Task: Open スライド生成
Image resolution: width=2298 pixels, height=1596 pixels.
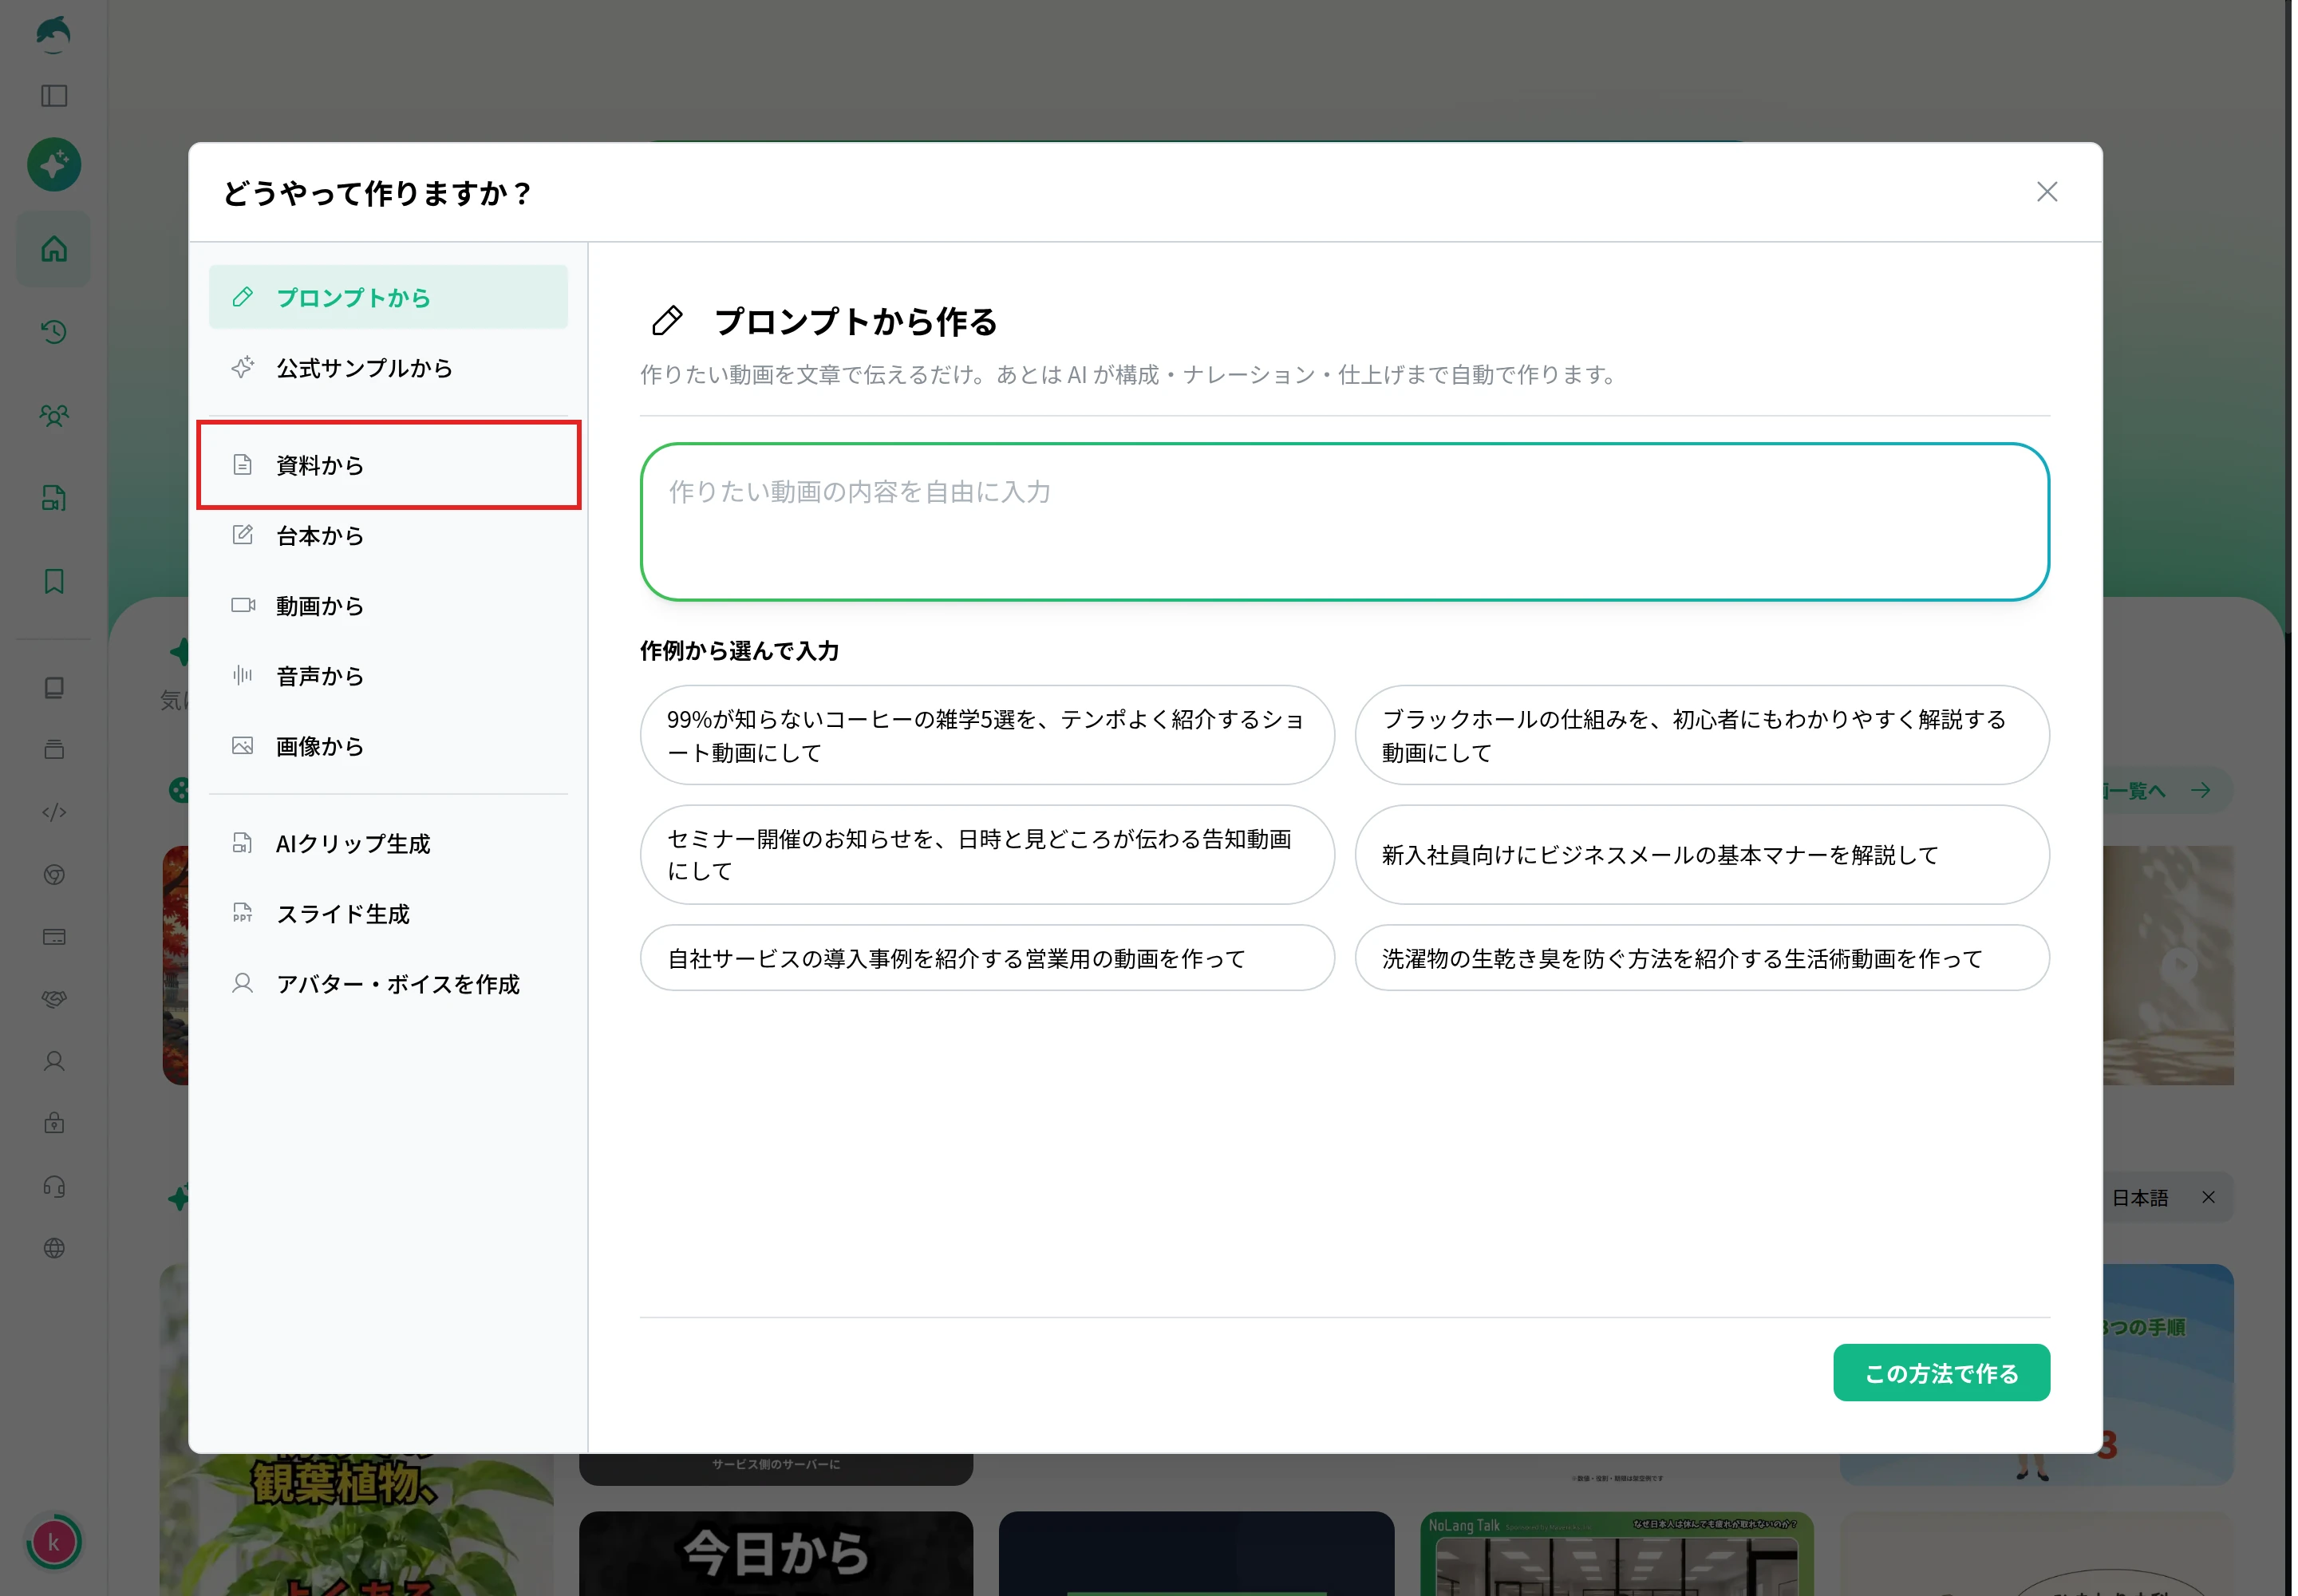Action: click(x=388, y=913)
